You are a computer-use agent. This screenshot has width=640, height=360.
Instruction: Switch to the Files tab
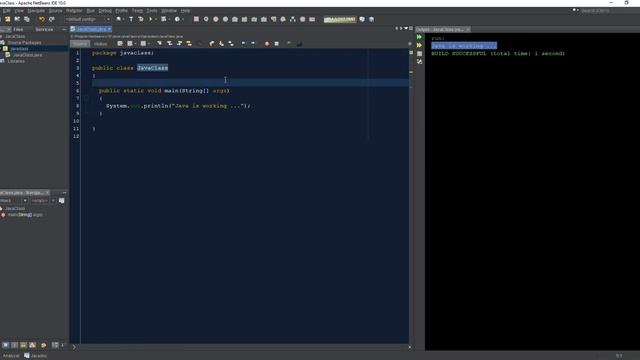click(18, 29)
